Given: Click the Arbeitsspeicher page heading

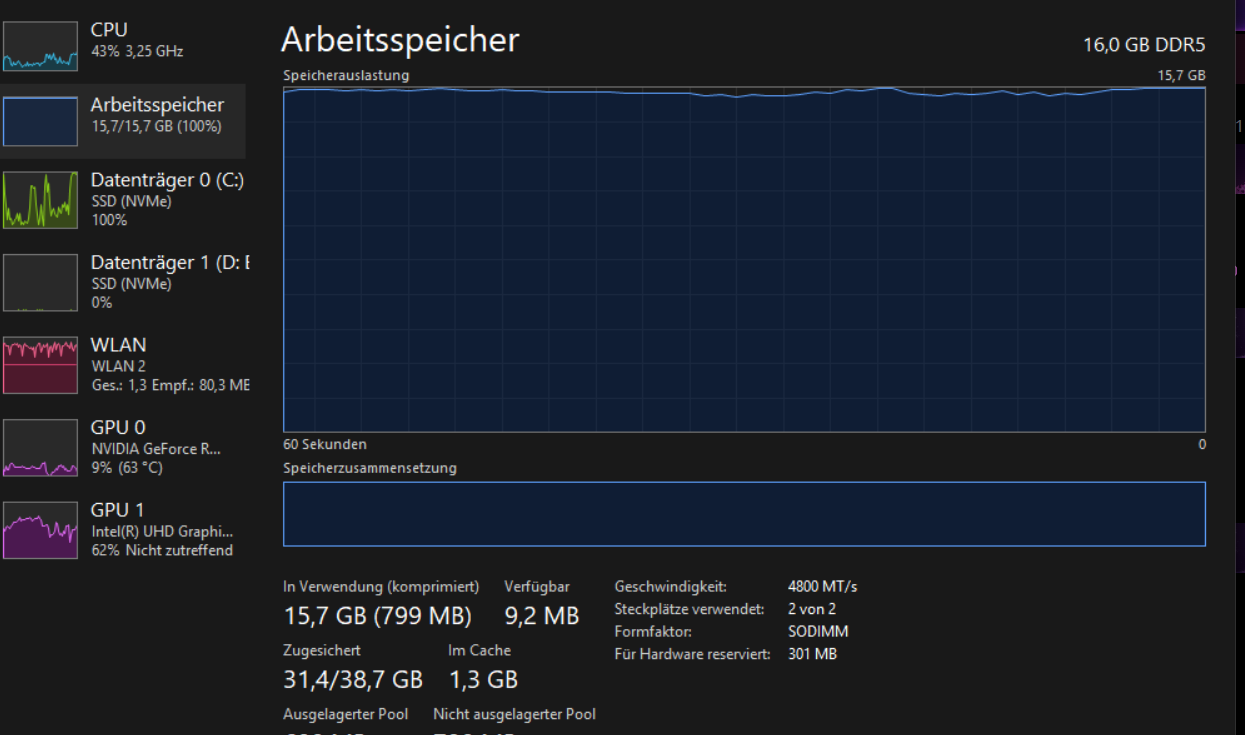Looking at the screenshot, I should pos(400,40).
